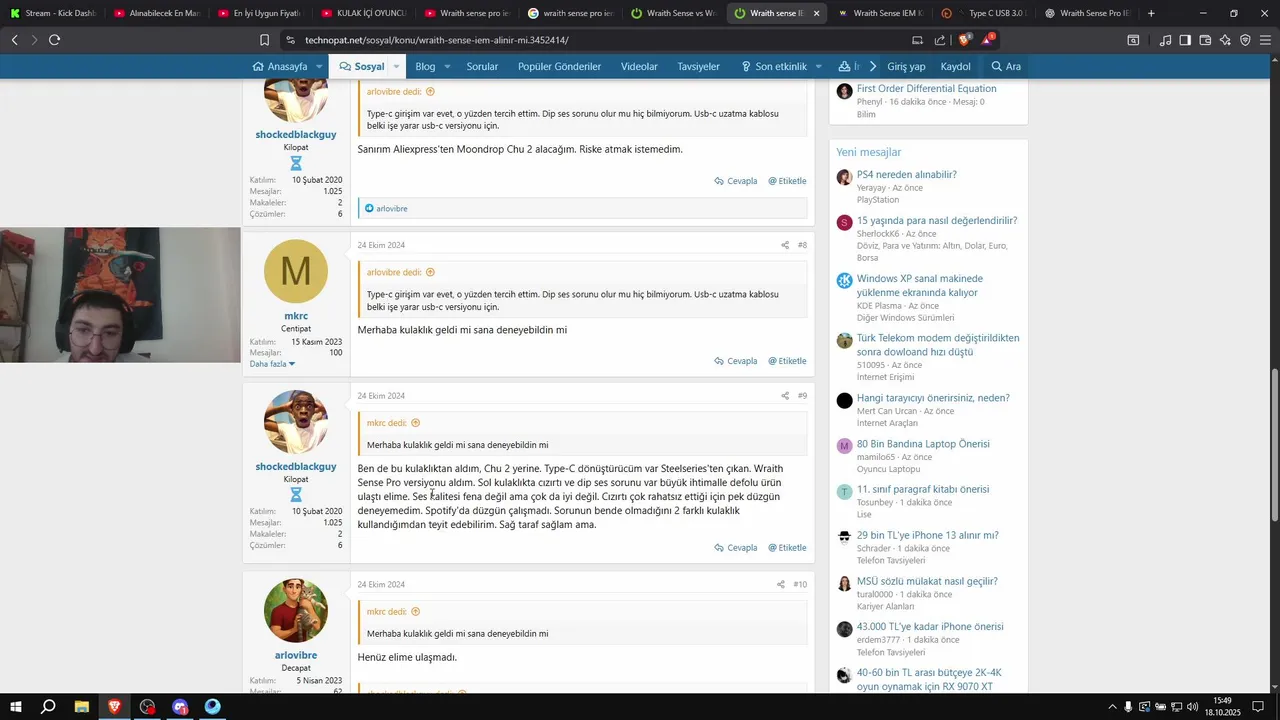Expand mkrc's profile with Daha fazla
The width and height of the screenshot is (1280, 720).
(x=273, y=364)
